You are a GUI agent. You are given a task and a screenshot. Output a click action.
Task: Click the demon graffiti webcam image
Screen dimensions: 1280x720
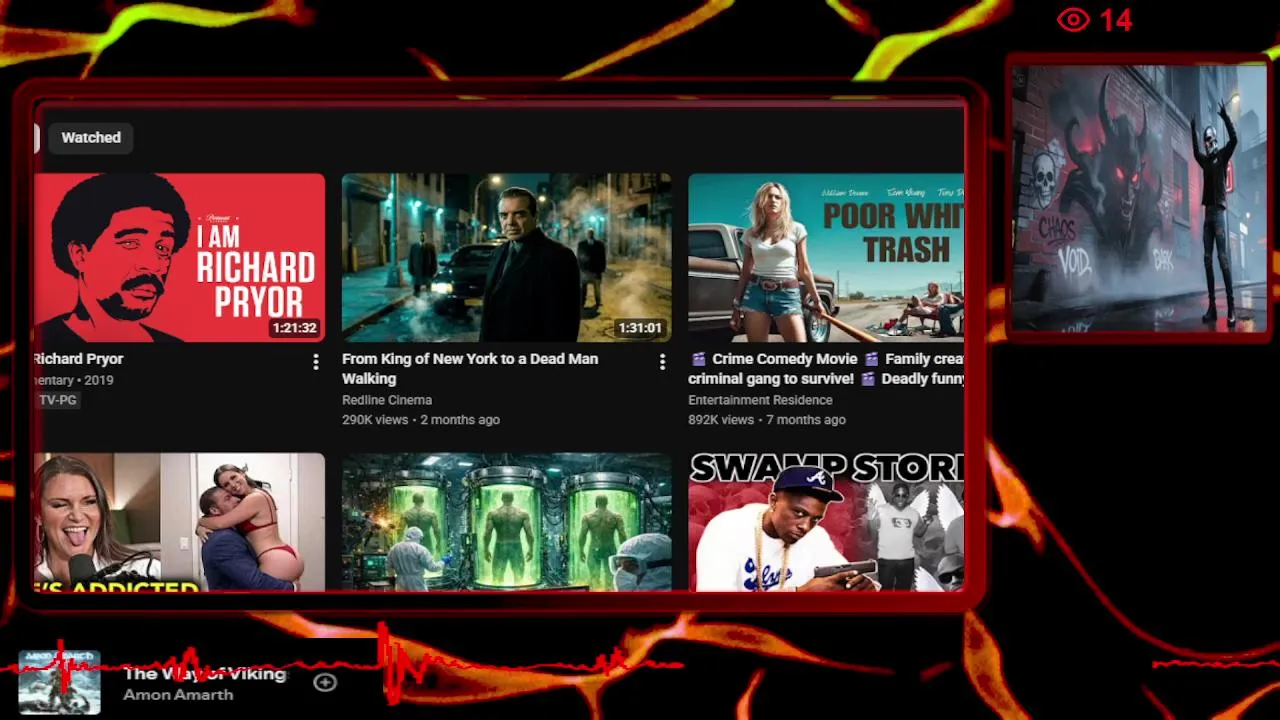tap(1138, 198)
